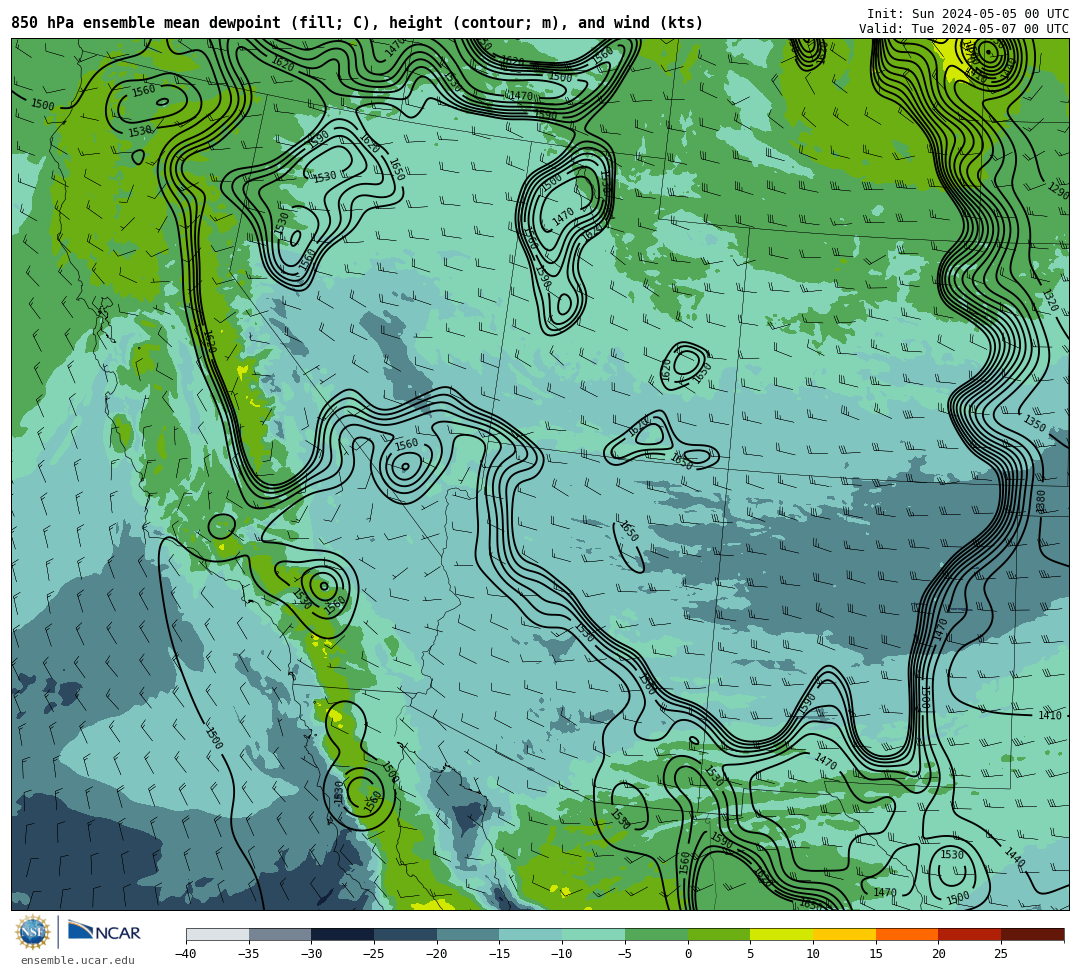Click the Valid time label
1080x973 pixels.
point(964,29)
